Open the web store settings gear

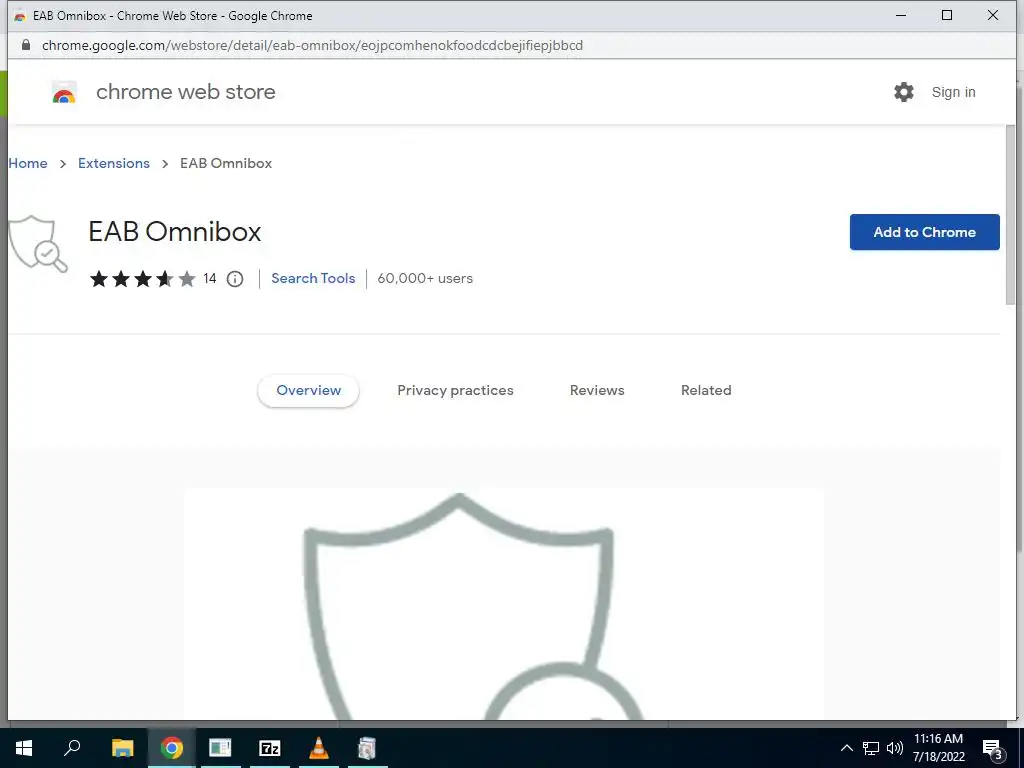pos(904,92)
